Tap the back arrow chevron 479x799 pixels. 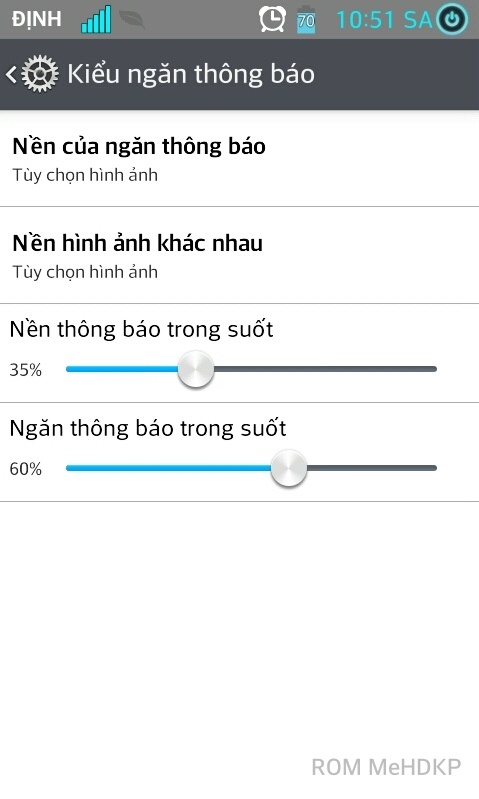coord(11,74)
